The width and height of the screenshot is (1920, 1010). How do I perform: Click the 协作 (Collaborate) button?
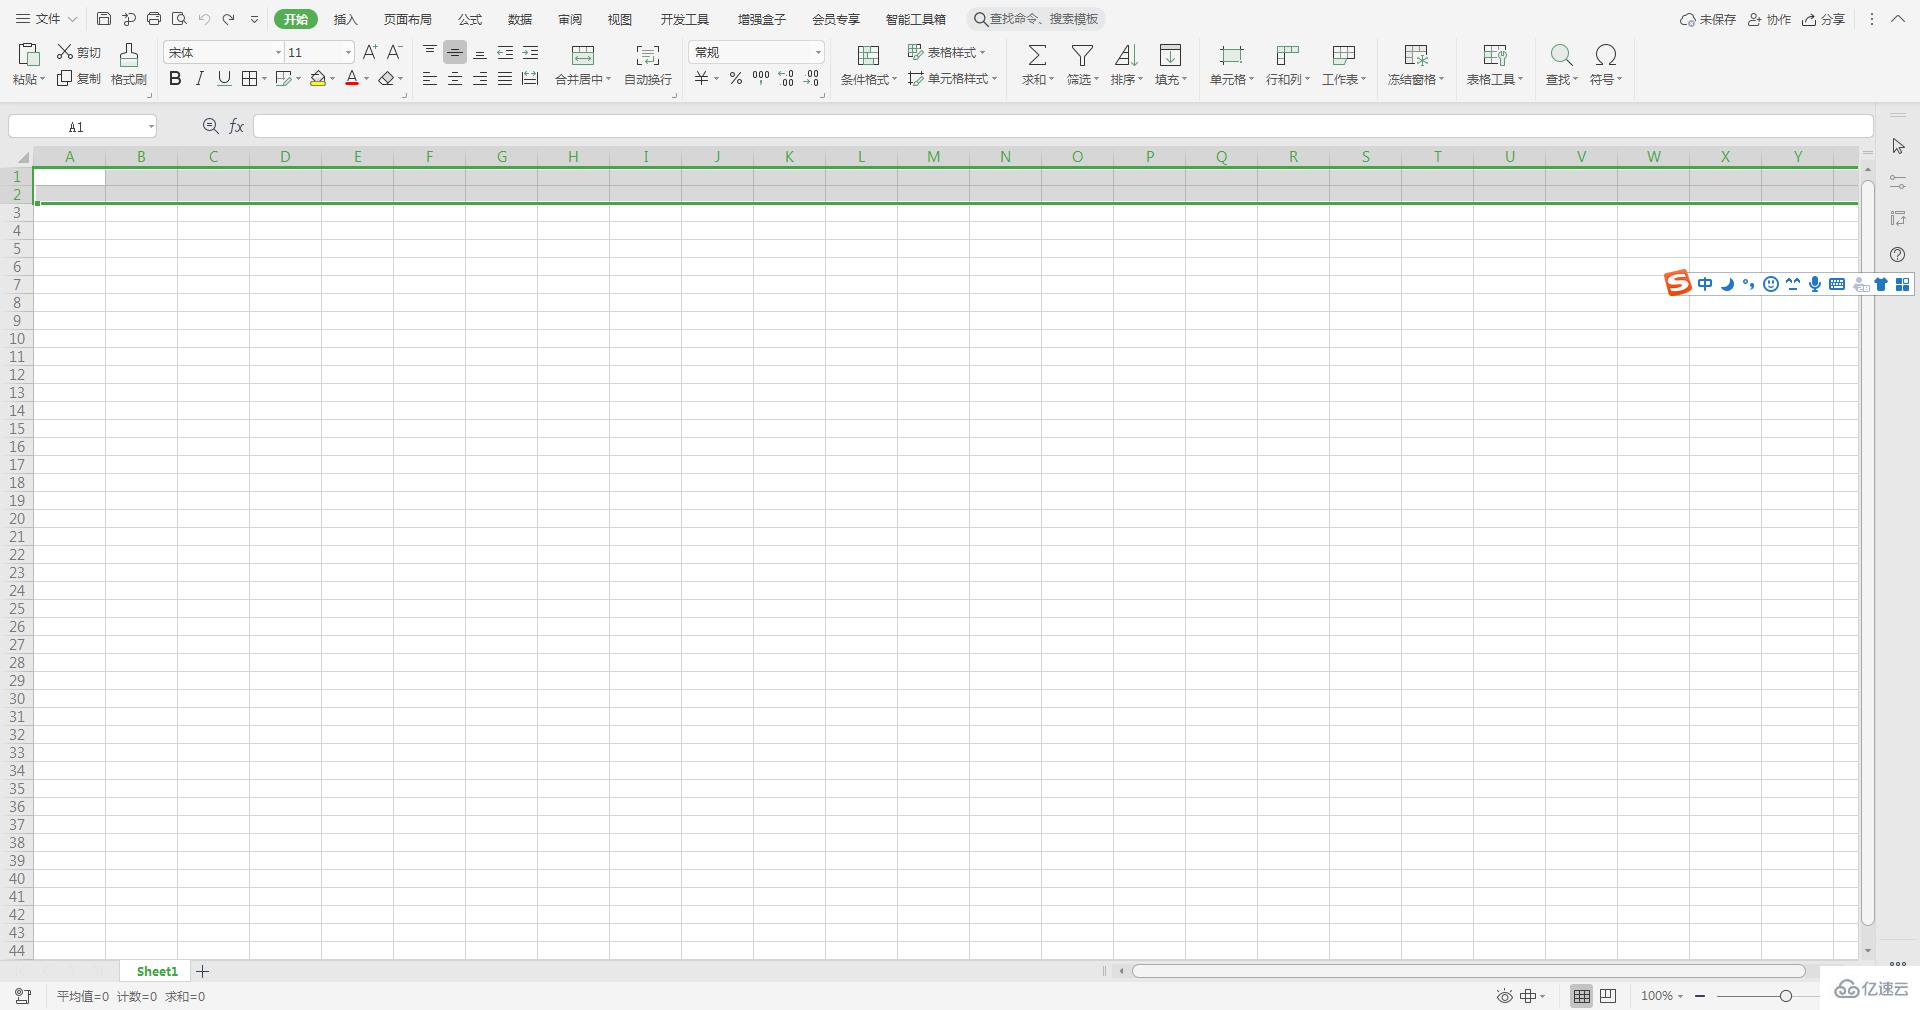coord(1769,19)
